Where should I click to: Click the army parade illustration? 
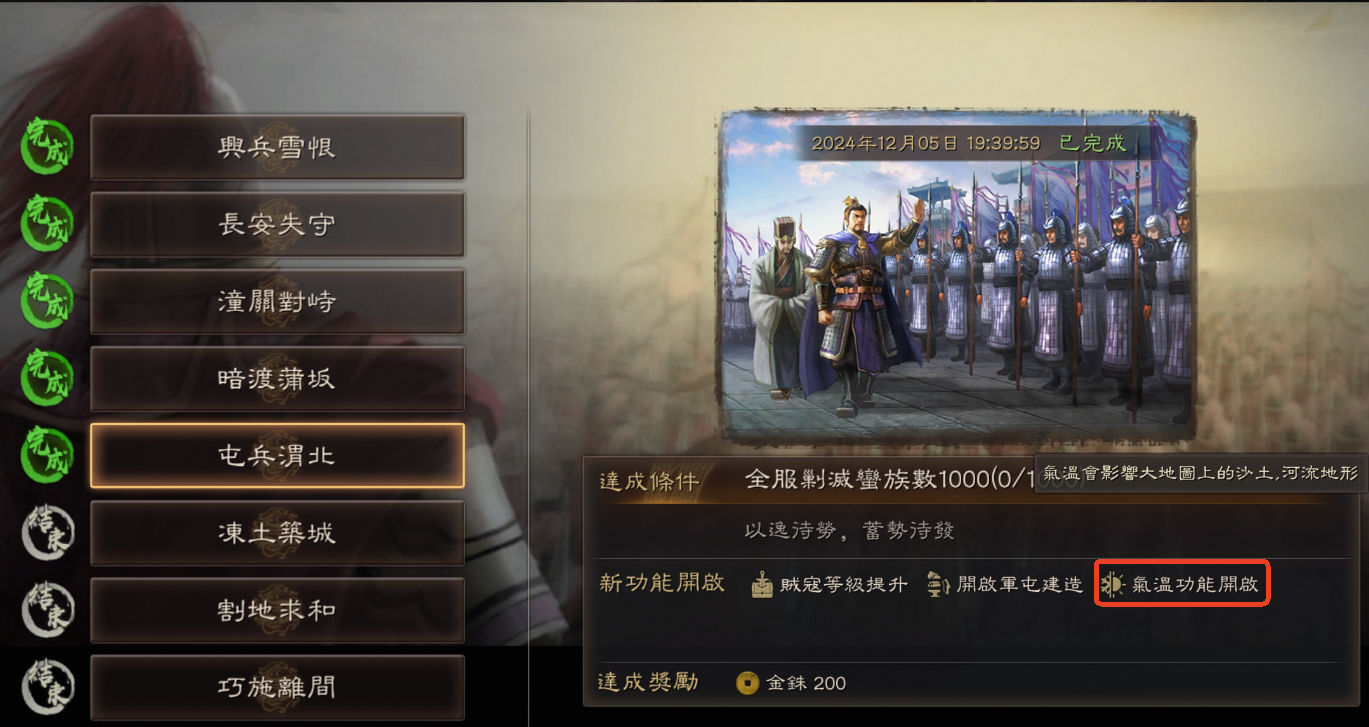tap(958, 276)
